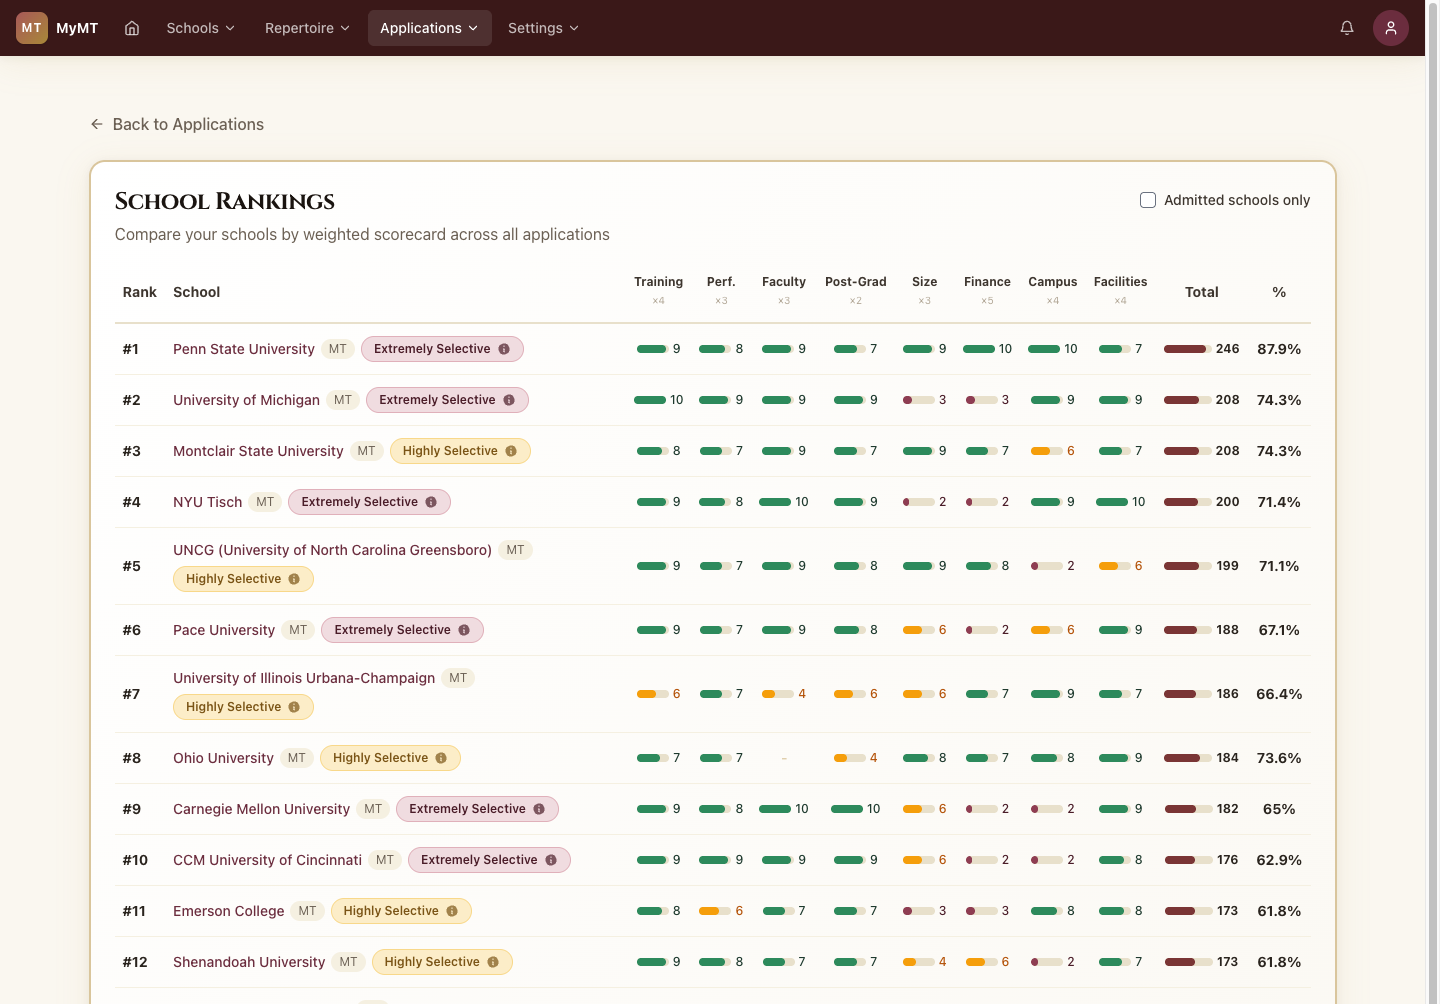Open Ohio University link

click(223, 758)
